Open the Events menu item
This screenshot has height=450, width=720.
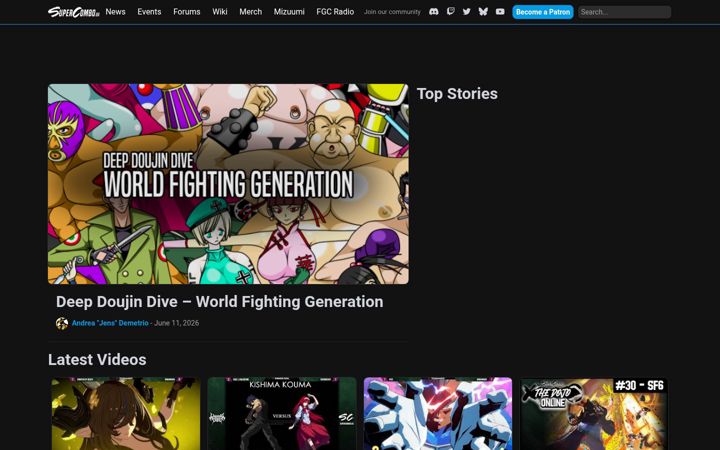pyautogui.click(x=149, y=11)
